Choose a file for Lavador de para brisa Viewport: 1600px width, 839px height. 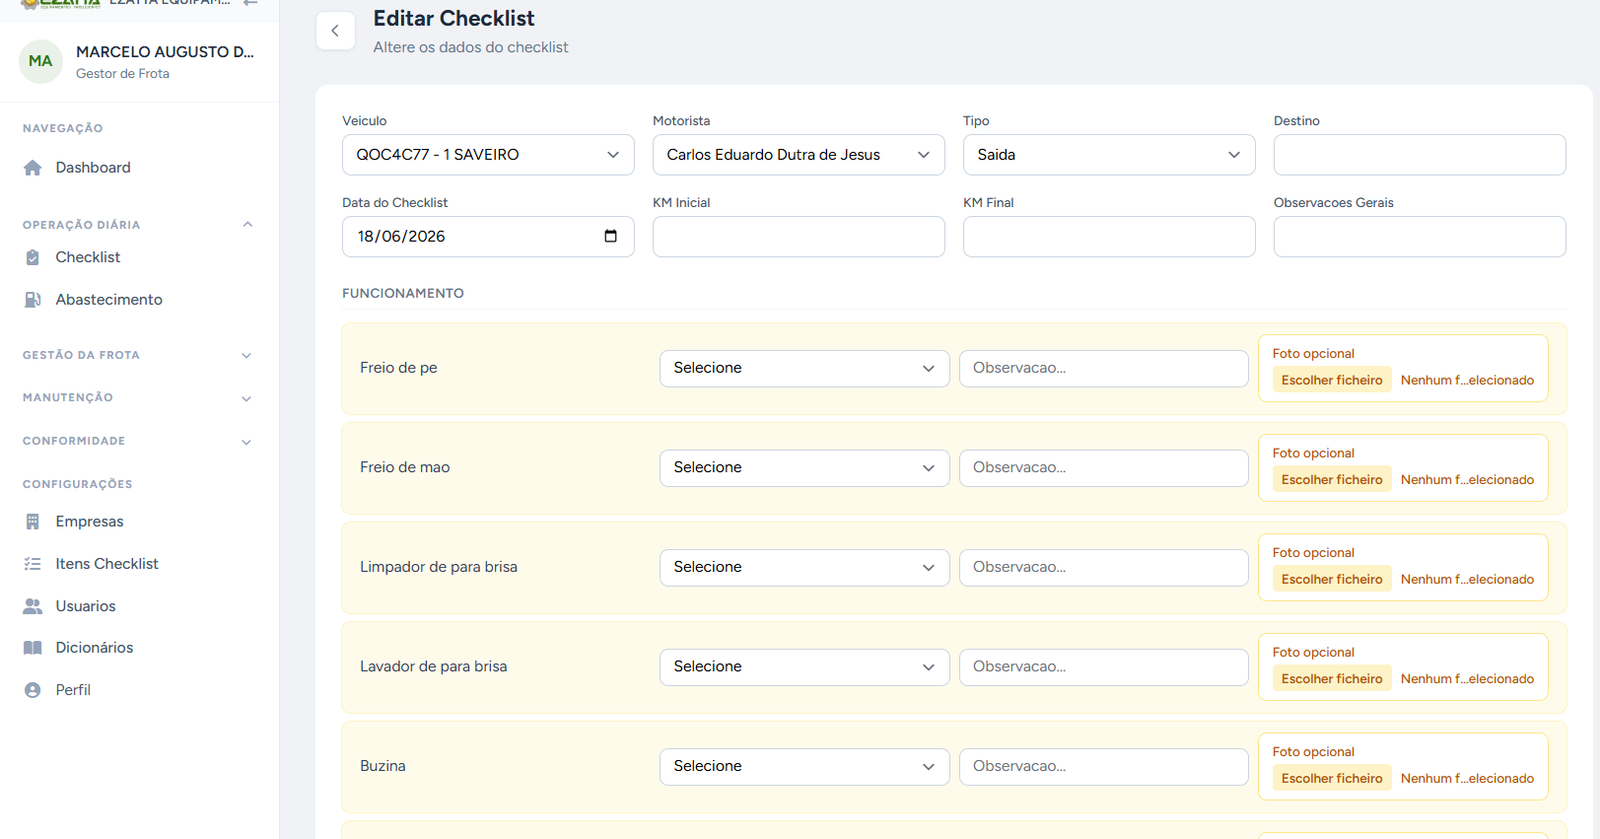1332,679
